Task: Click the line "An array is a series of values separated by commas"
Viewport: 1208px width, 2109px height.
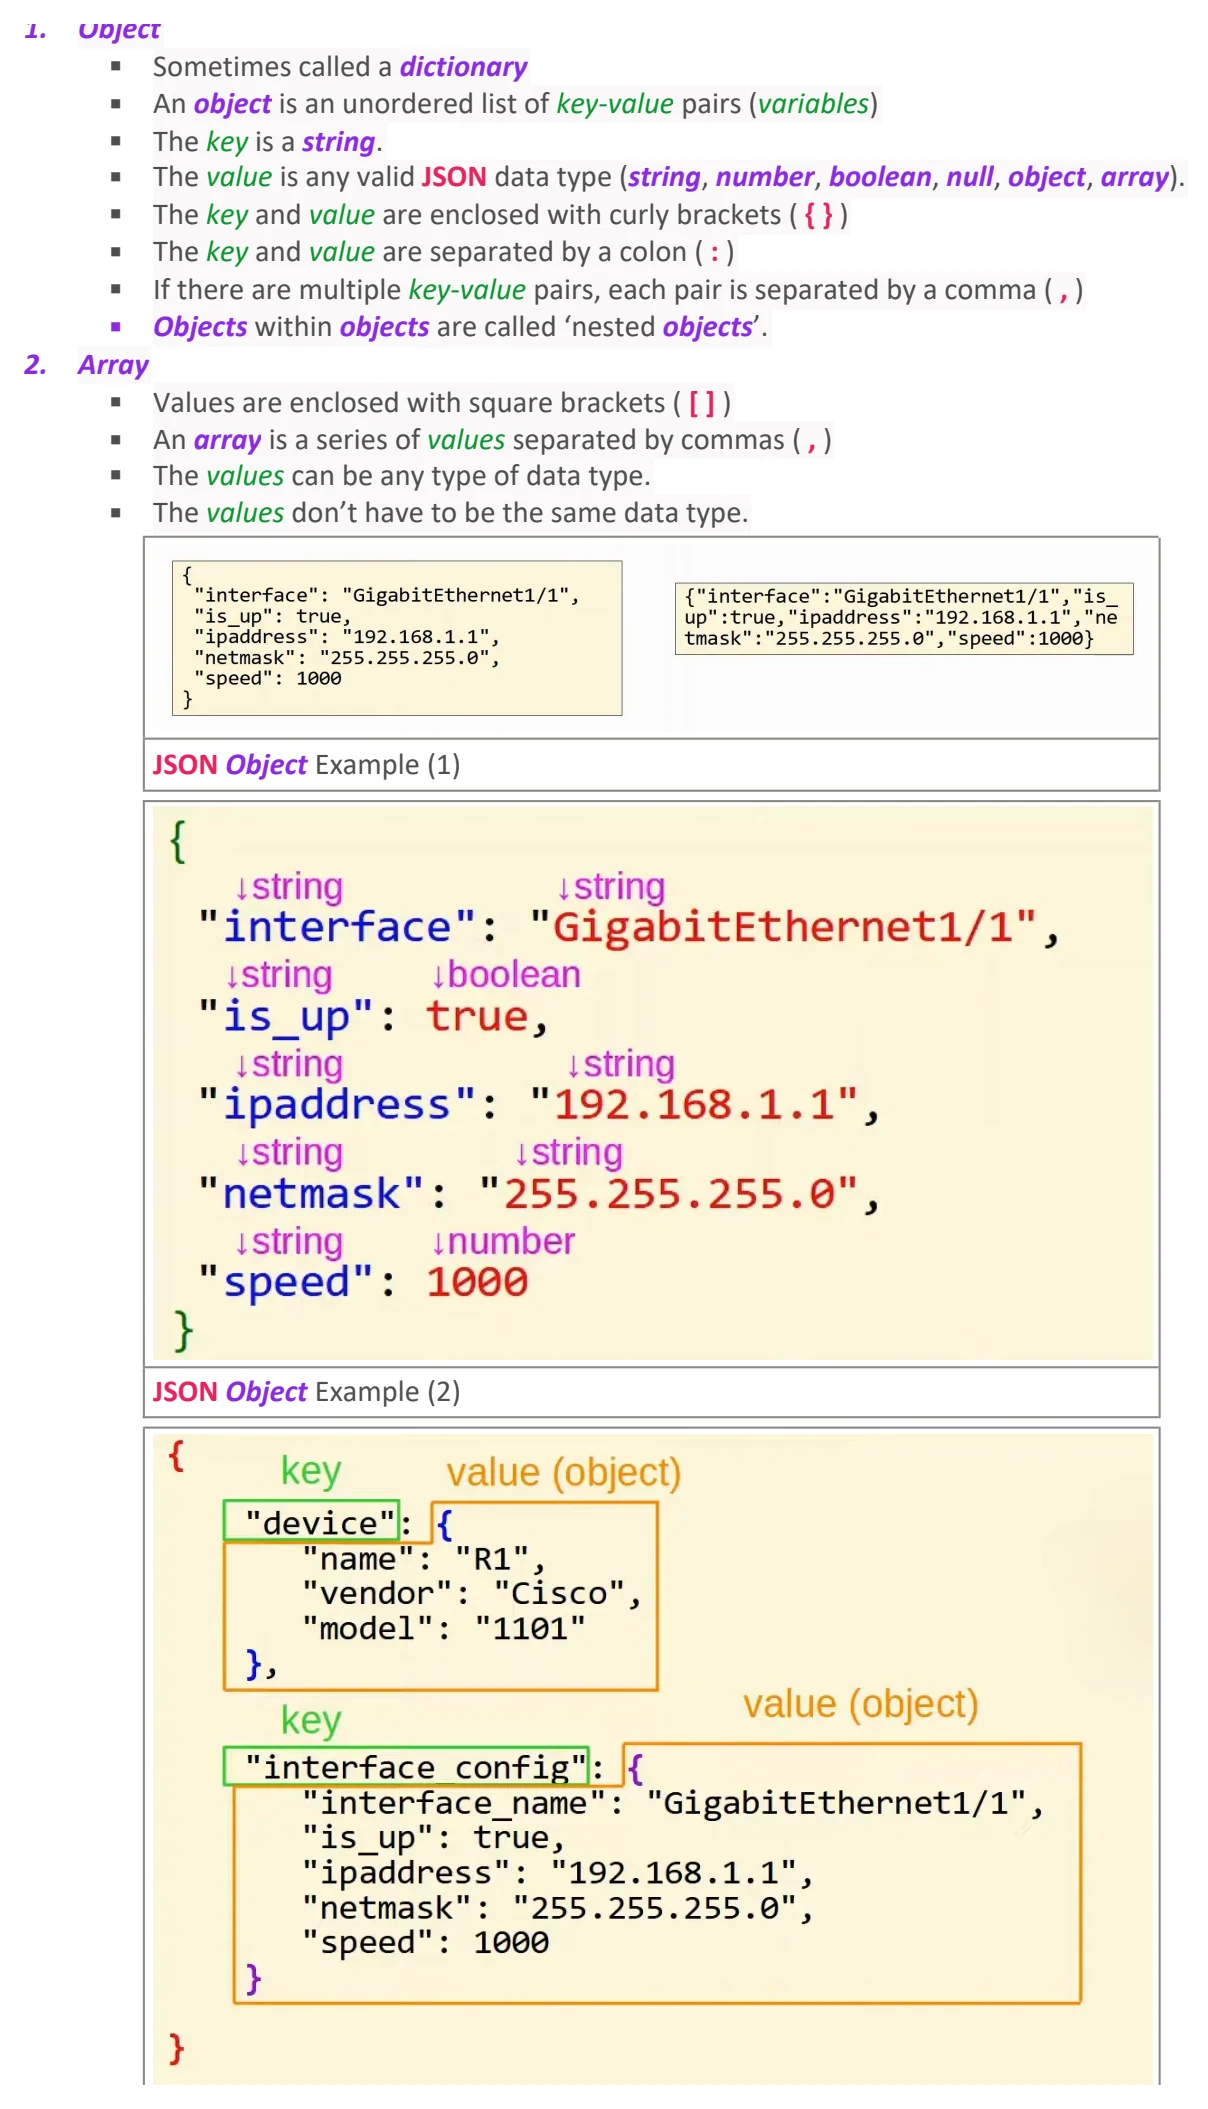Action: click(492, 440)
